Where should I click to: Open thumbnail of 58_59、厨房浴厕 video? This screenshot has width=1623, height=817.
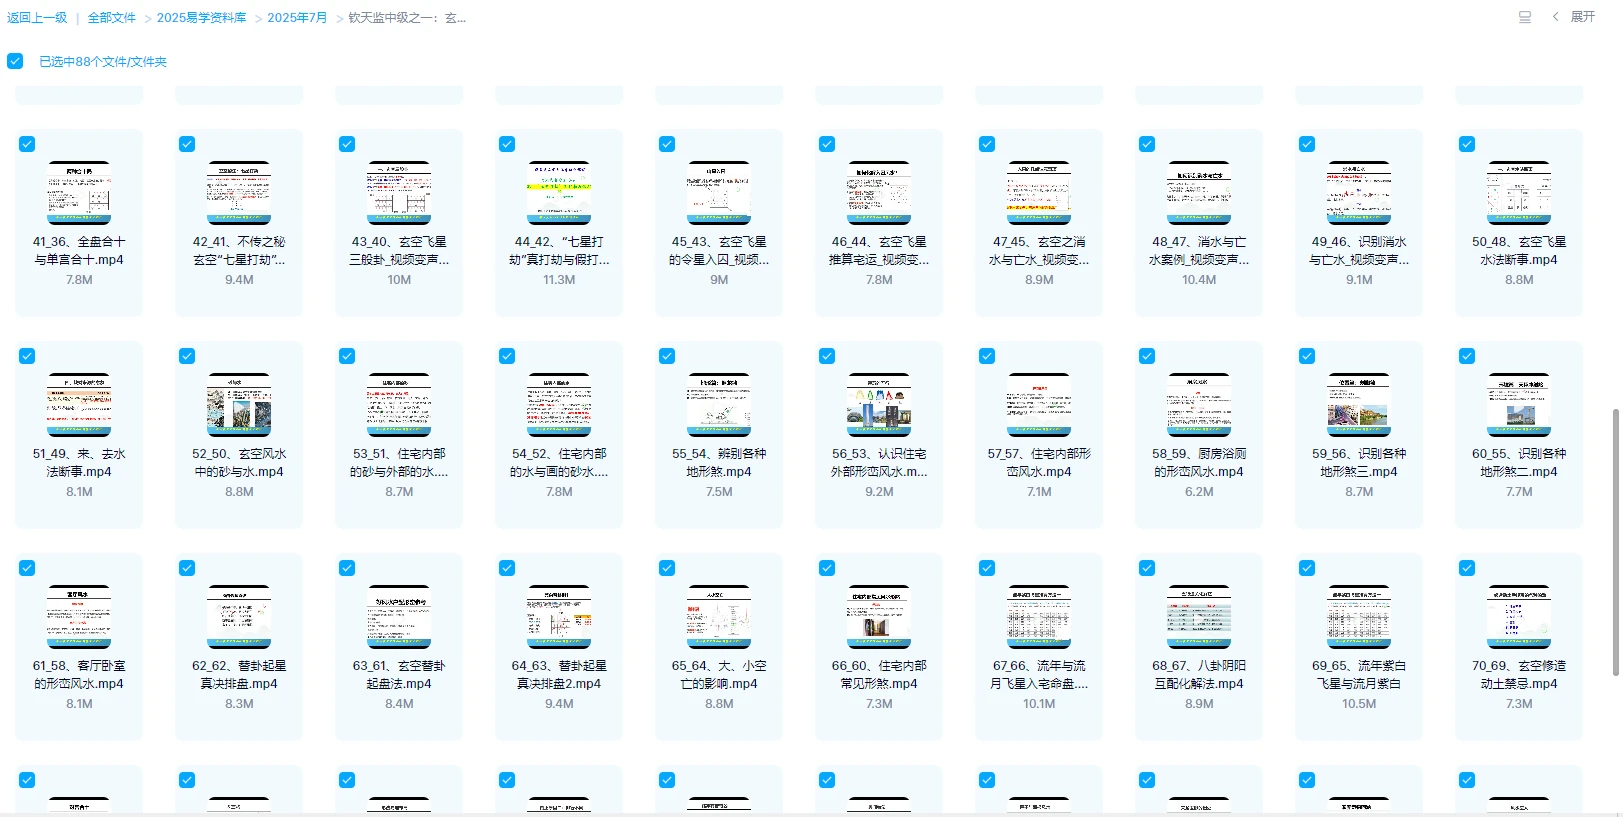click(1199, 404)
